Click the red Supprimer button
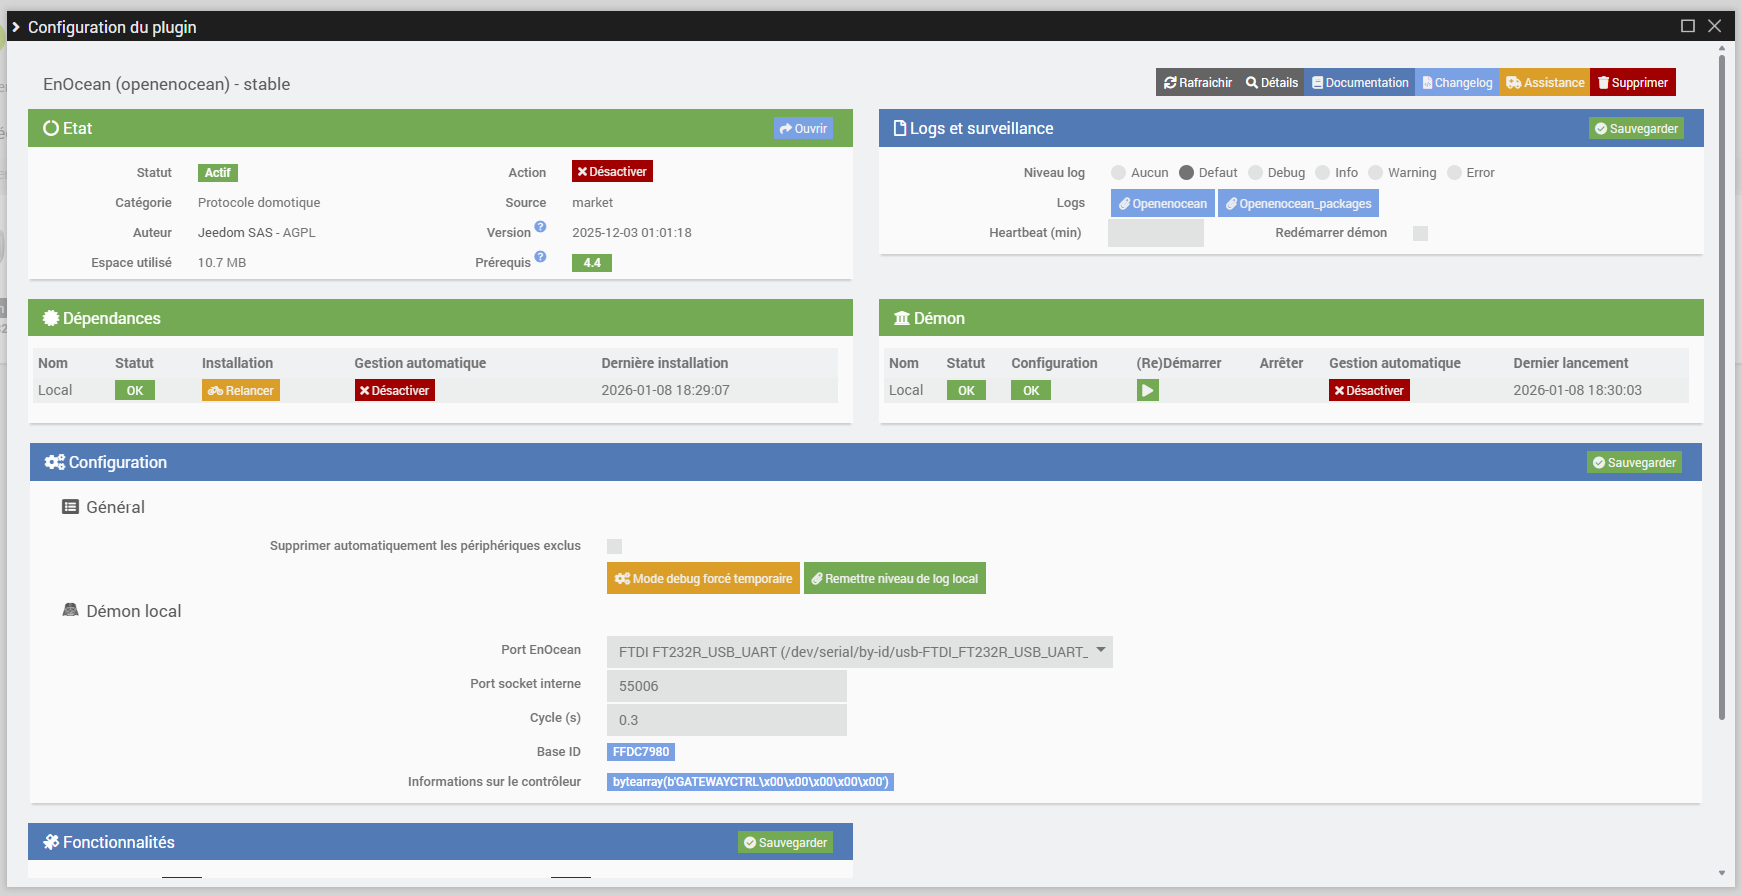The height and width of the screenshot is (895, 1742). coord(1632,83)
